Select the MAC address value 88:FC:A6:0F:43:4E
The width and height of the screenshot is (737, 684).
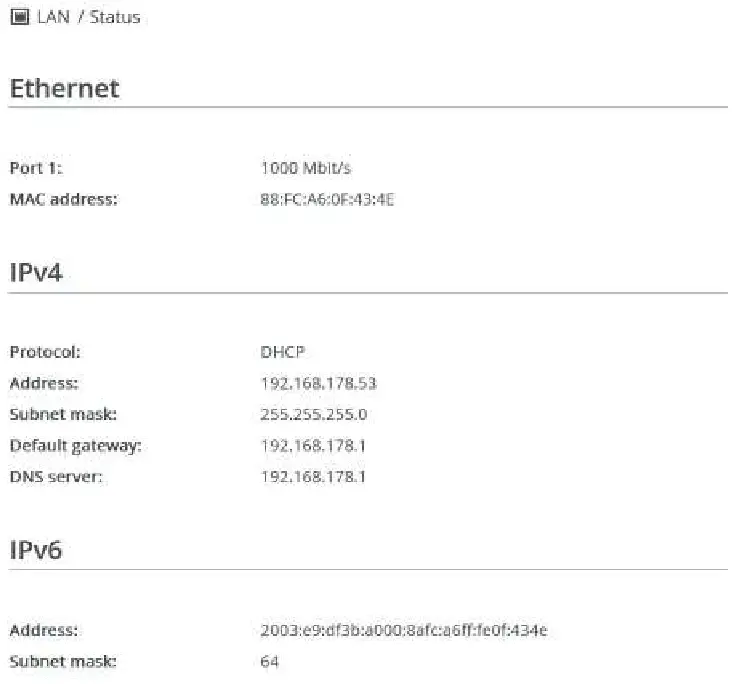pos(327,199)
